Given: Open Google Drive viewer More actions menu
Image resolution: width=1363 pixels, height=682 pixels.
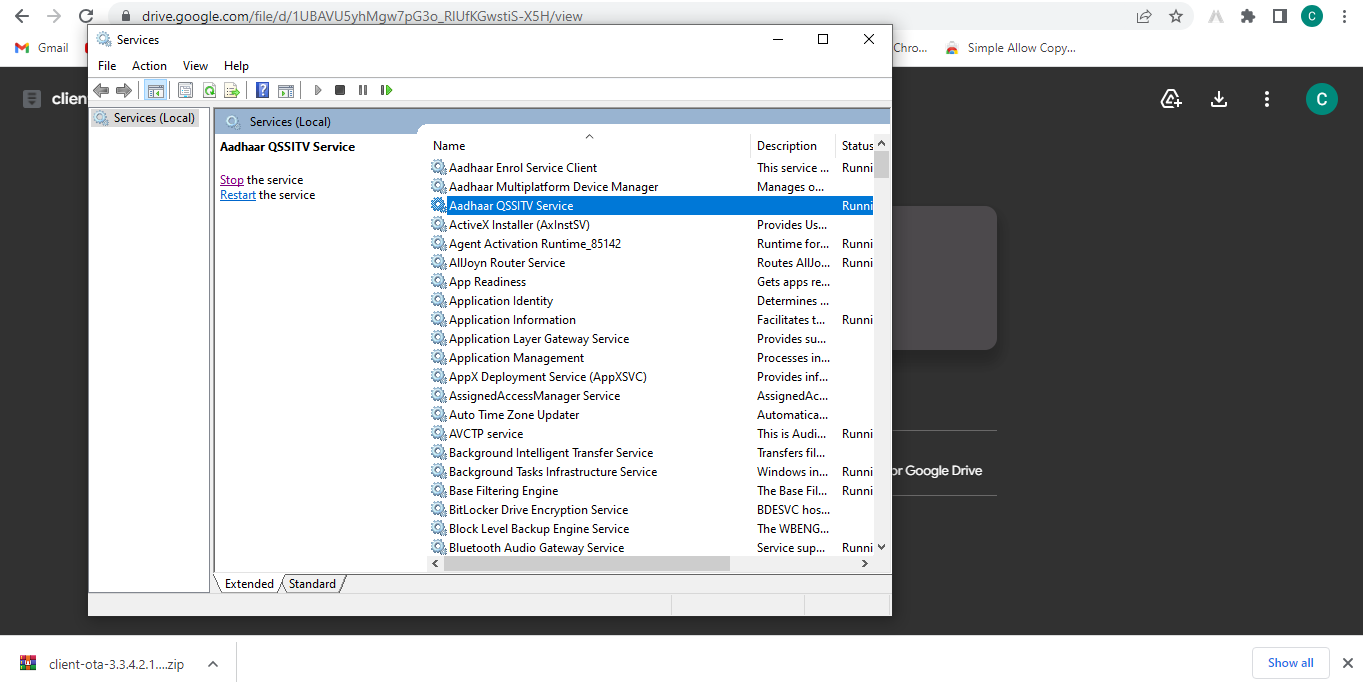Looking at the screenshot, I should 1267,99.
